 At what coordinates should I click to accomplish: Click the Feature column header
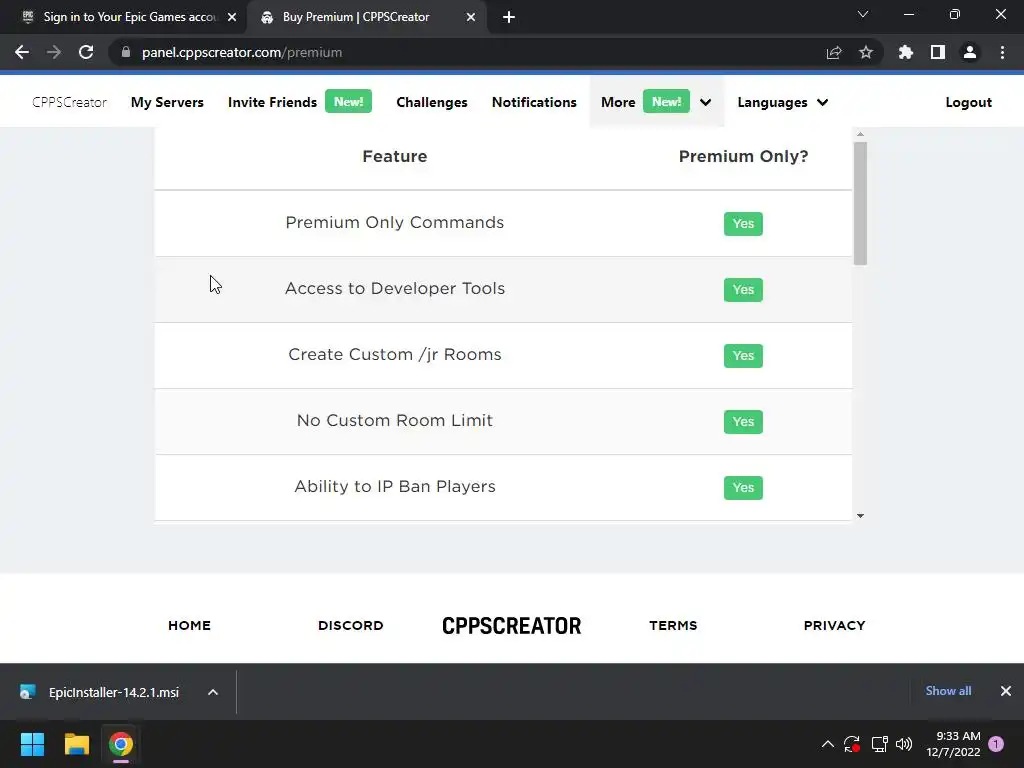394,156
